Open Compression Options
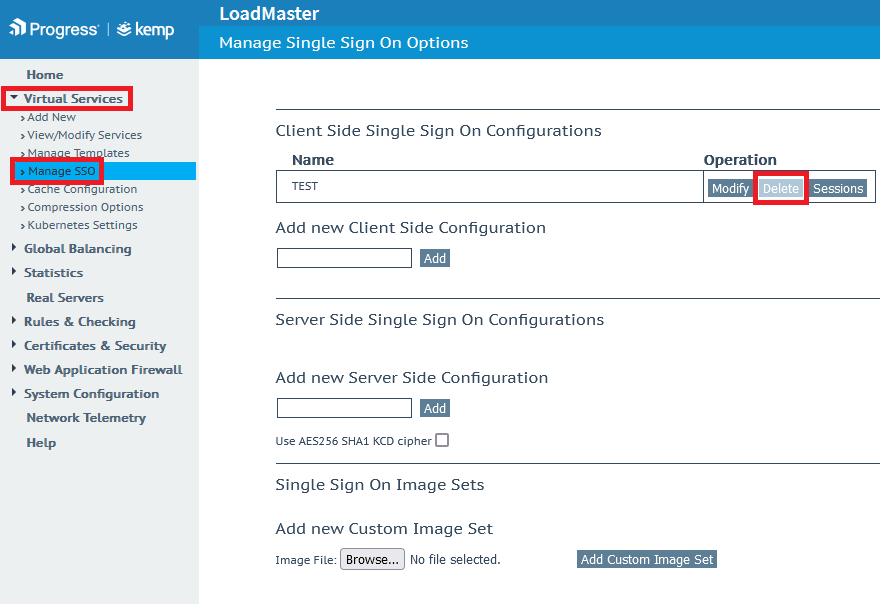Screen dimensions: 880x604 tap(85, 207)
